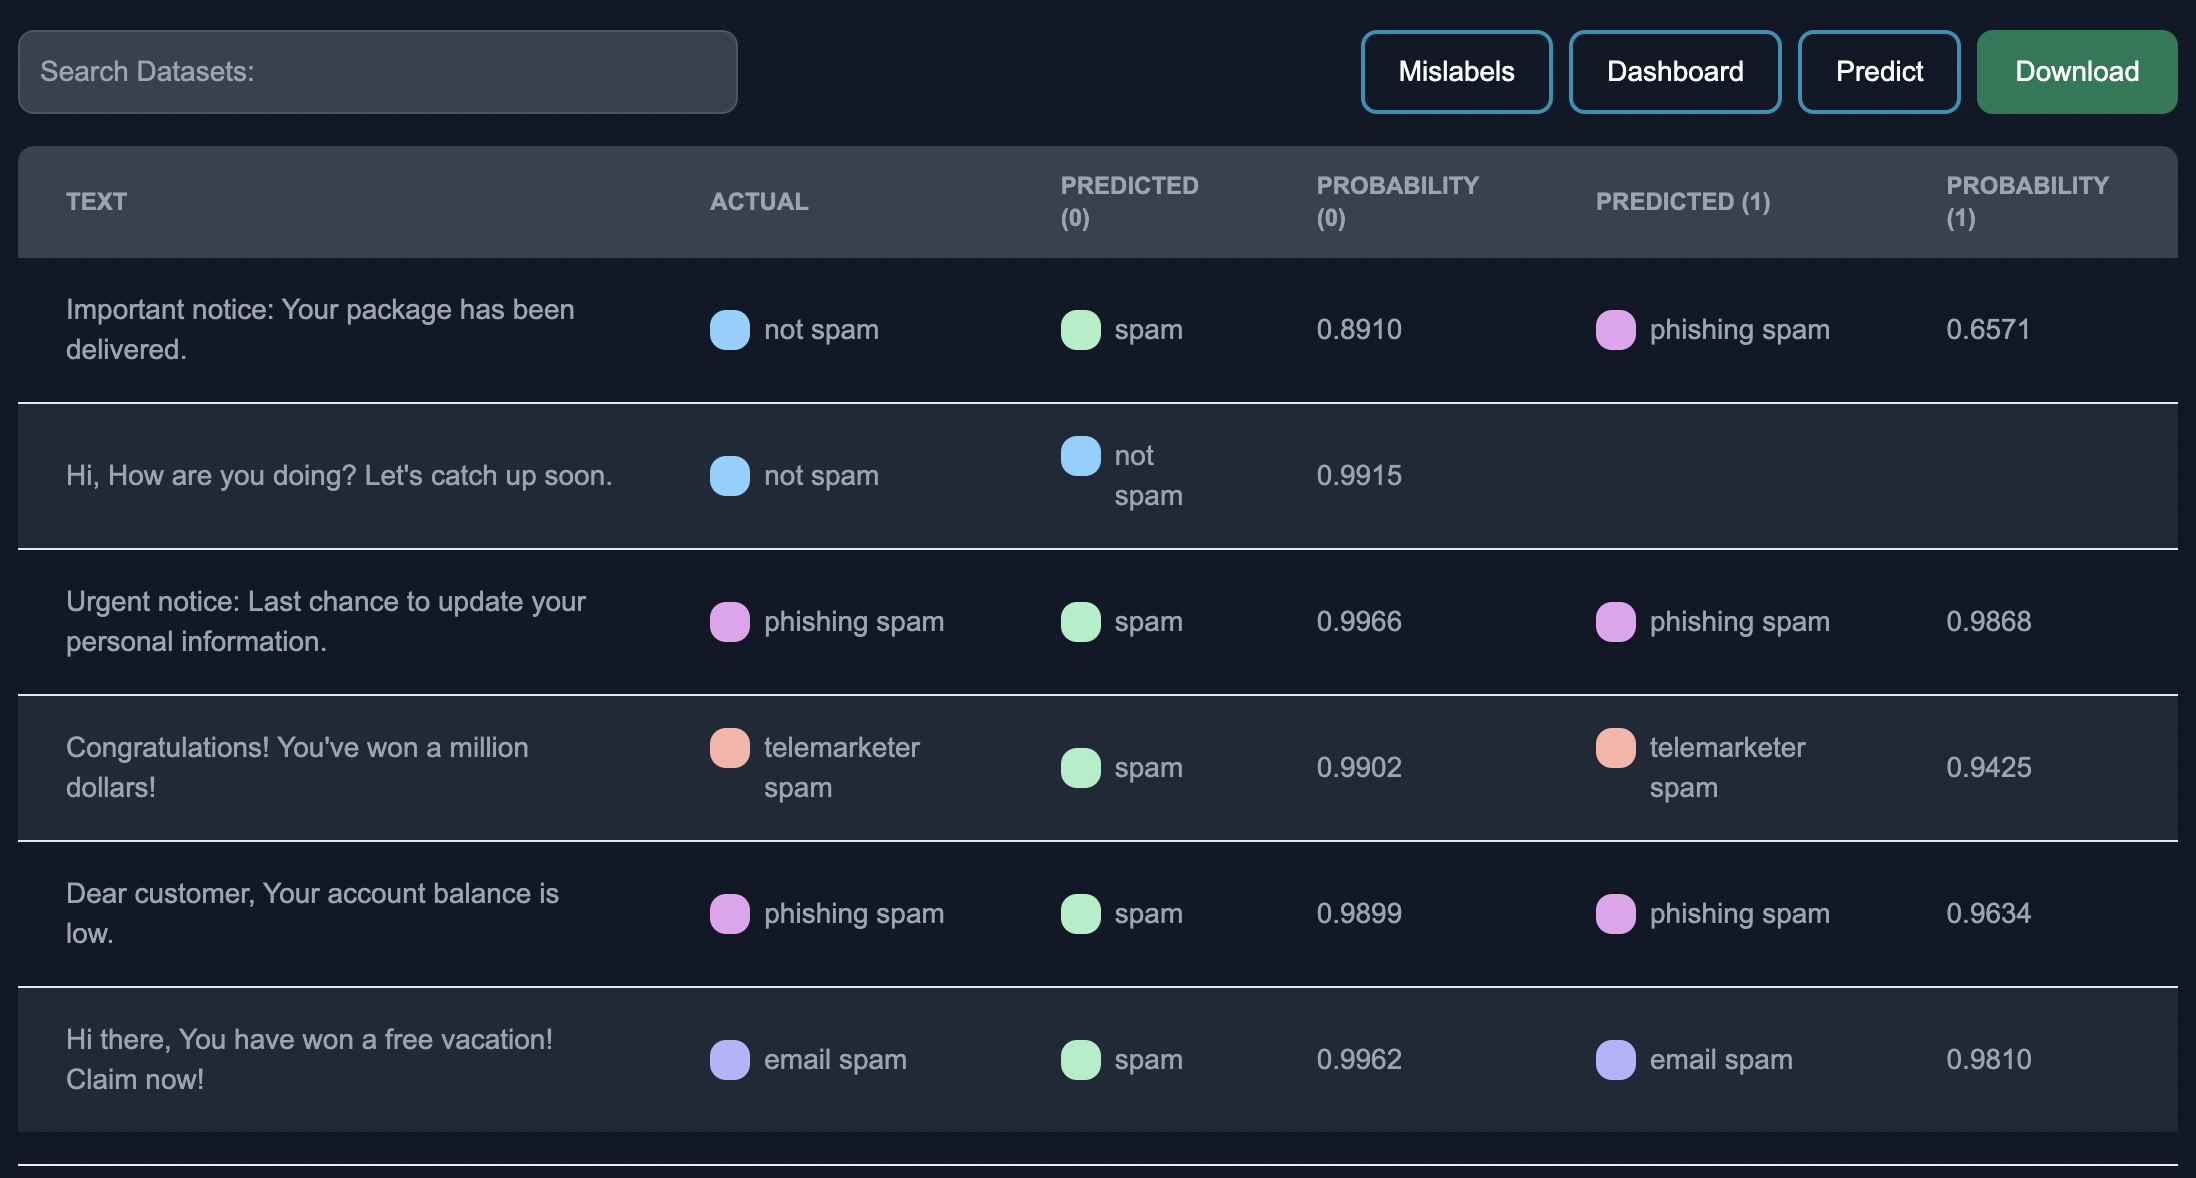Click probability value 0.9634
2196x1178 pixels.
pos(1988,914)
